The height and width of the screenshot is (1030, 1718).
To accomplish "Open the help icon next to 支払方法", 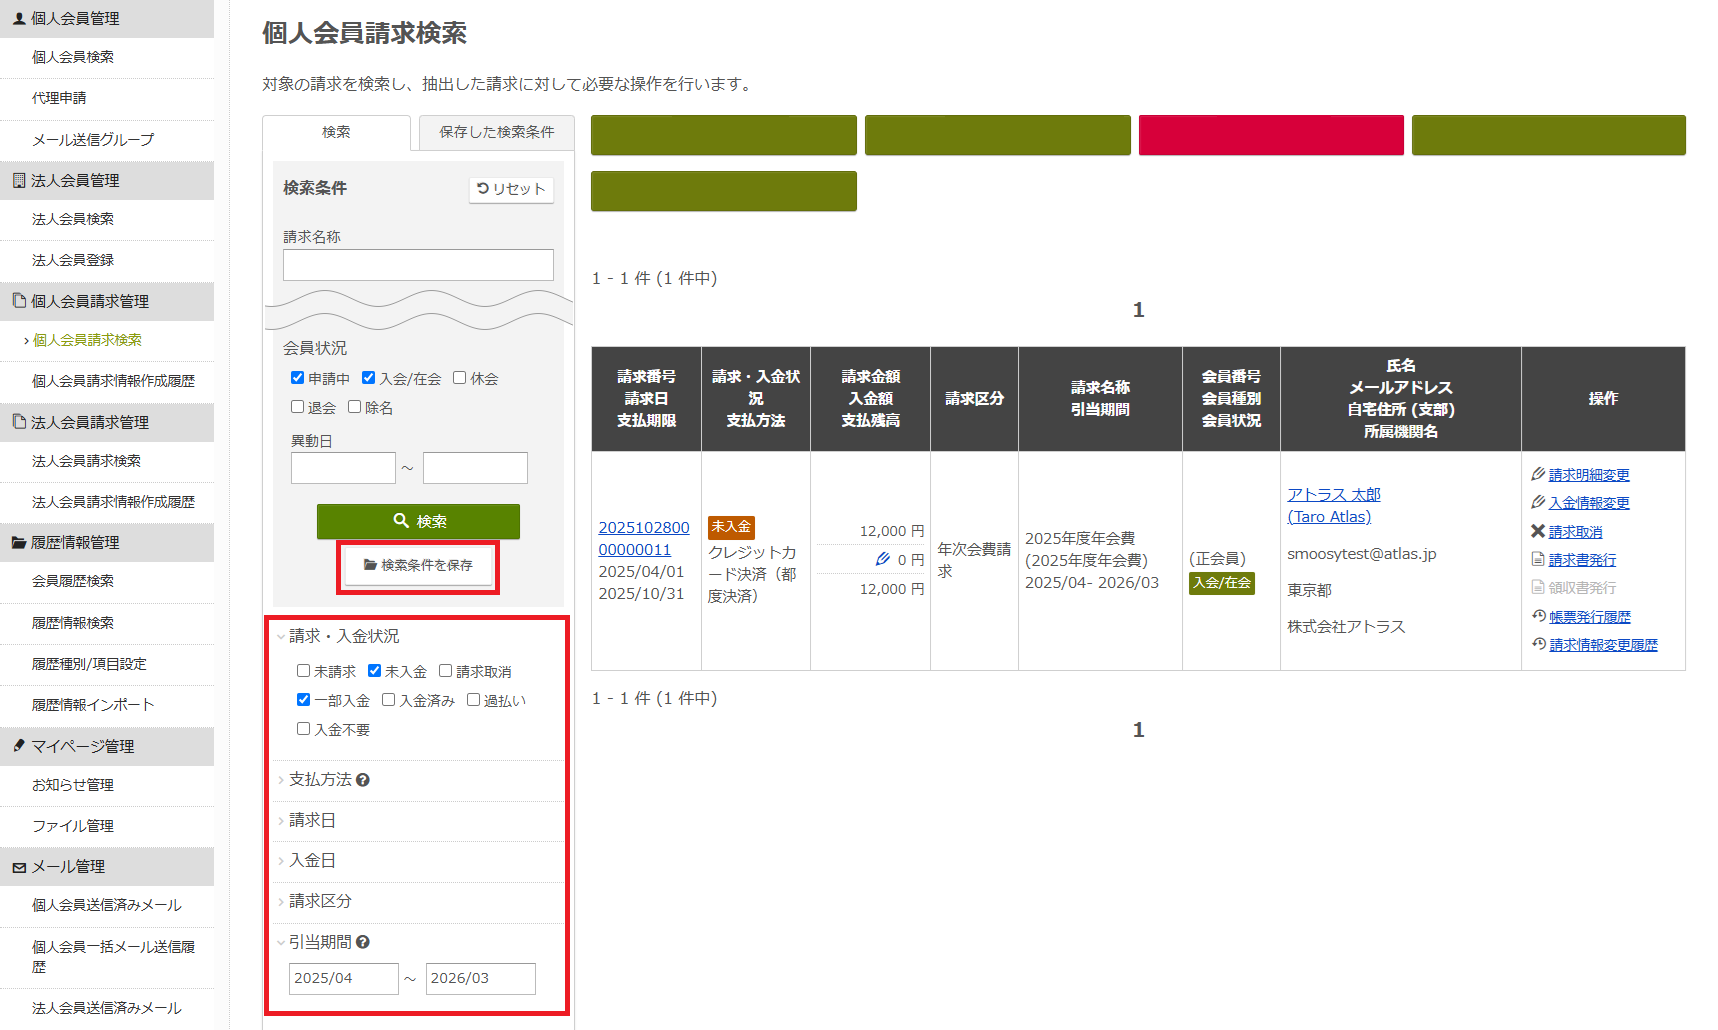I will pos(364,780).
